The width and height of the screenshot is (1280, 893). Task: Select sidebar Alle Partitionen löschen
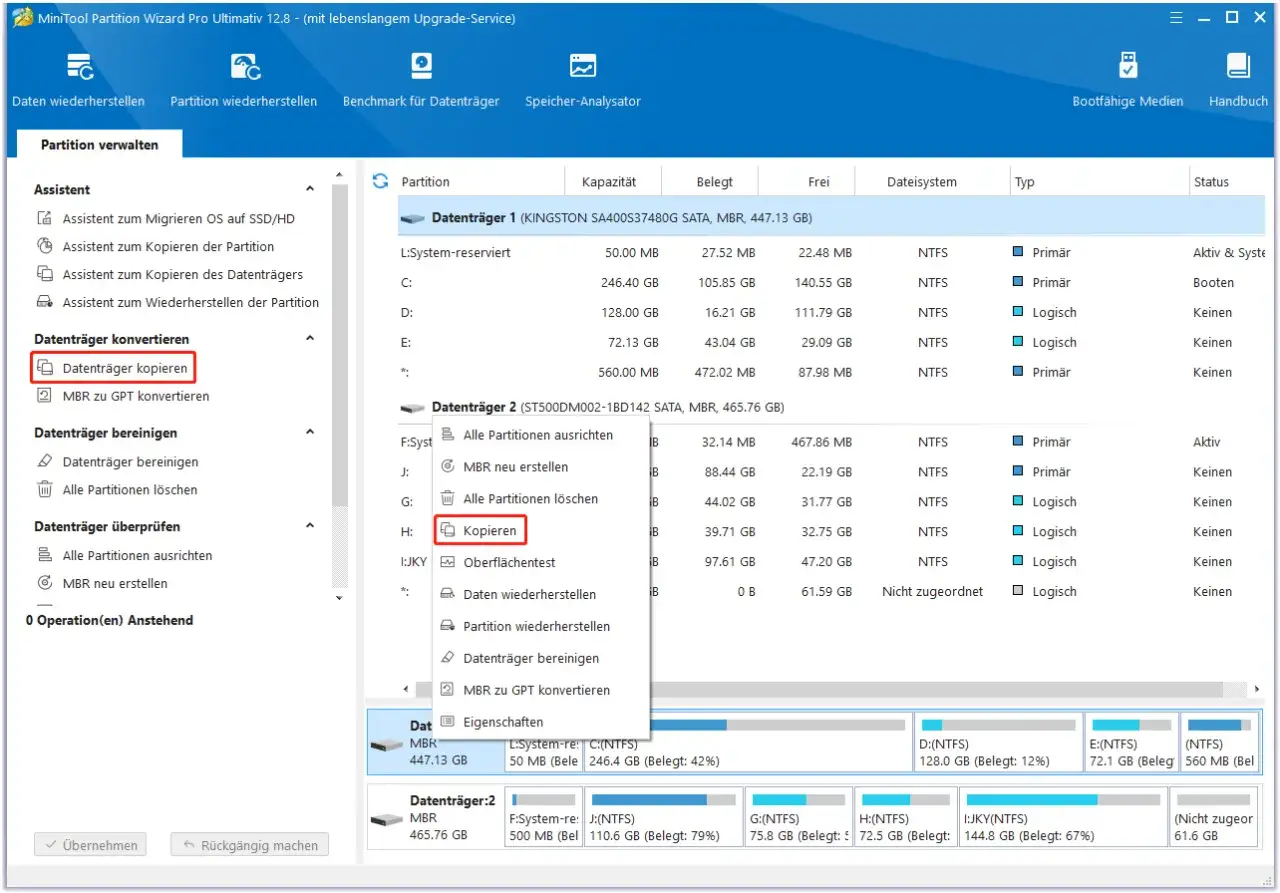(x=117, y=490)
